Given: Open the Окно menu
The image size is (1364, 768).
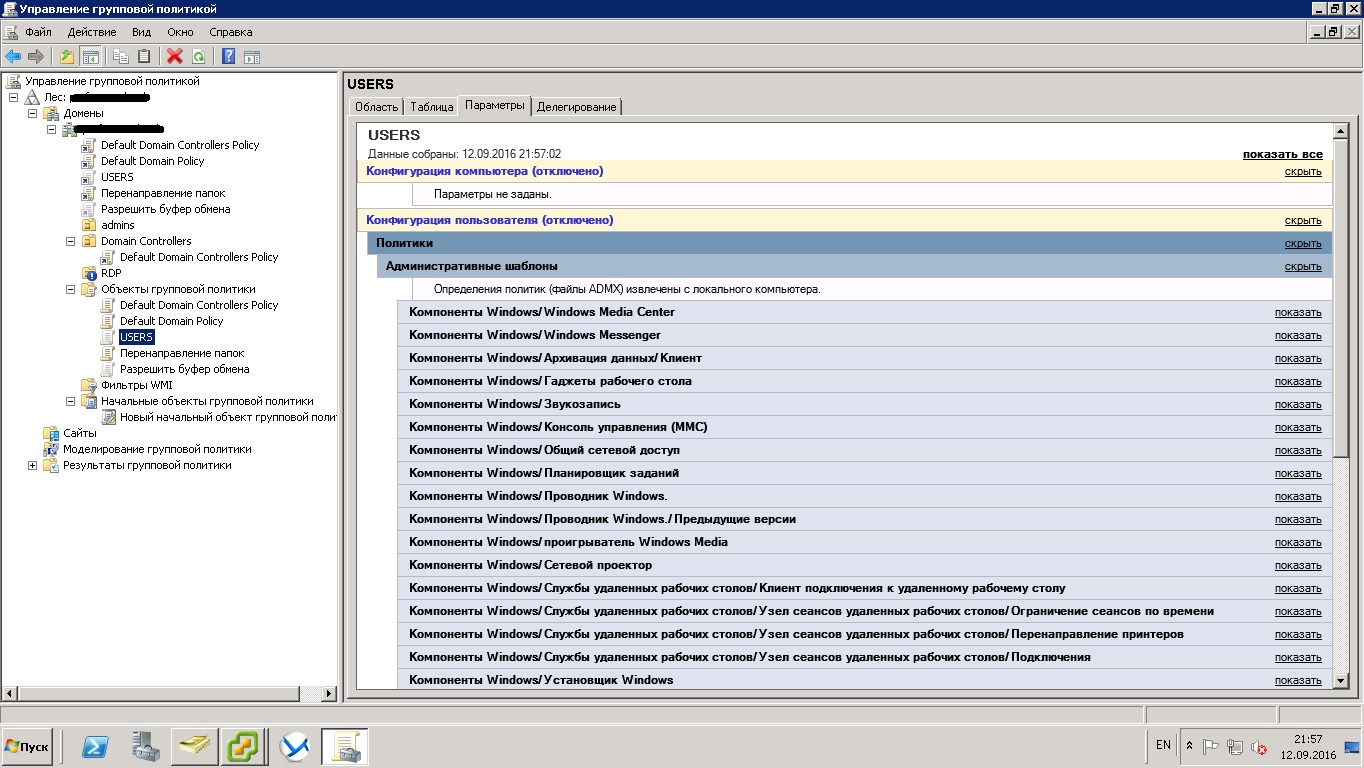Looking at the screenshot, I should click(180, 32).
